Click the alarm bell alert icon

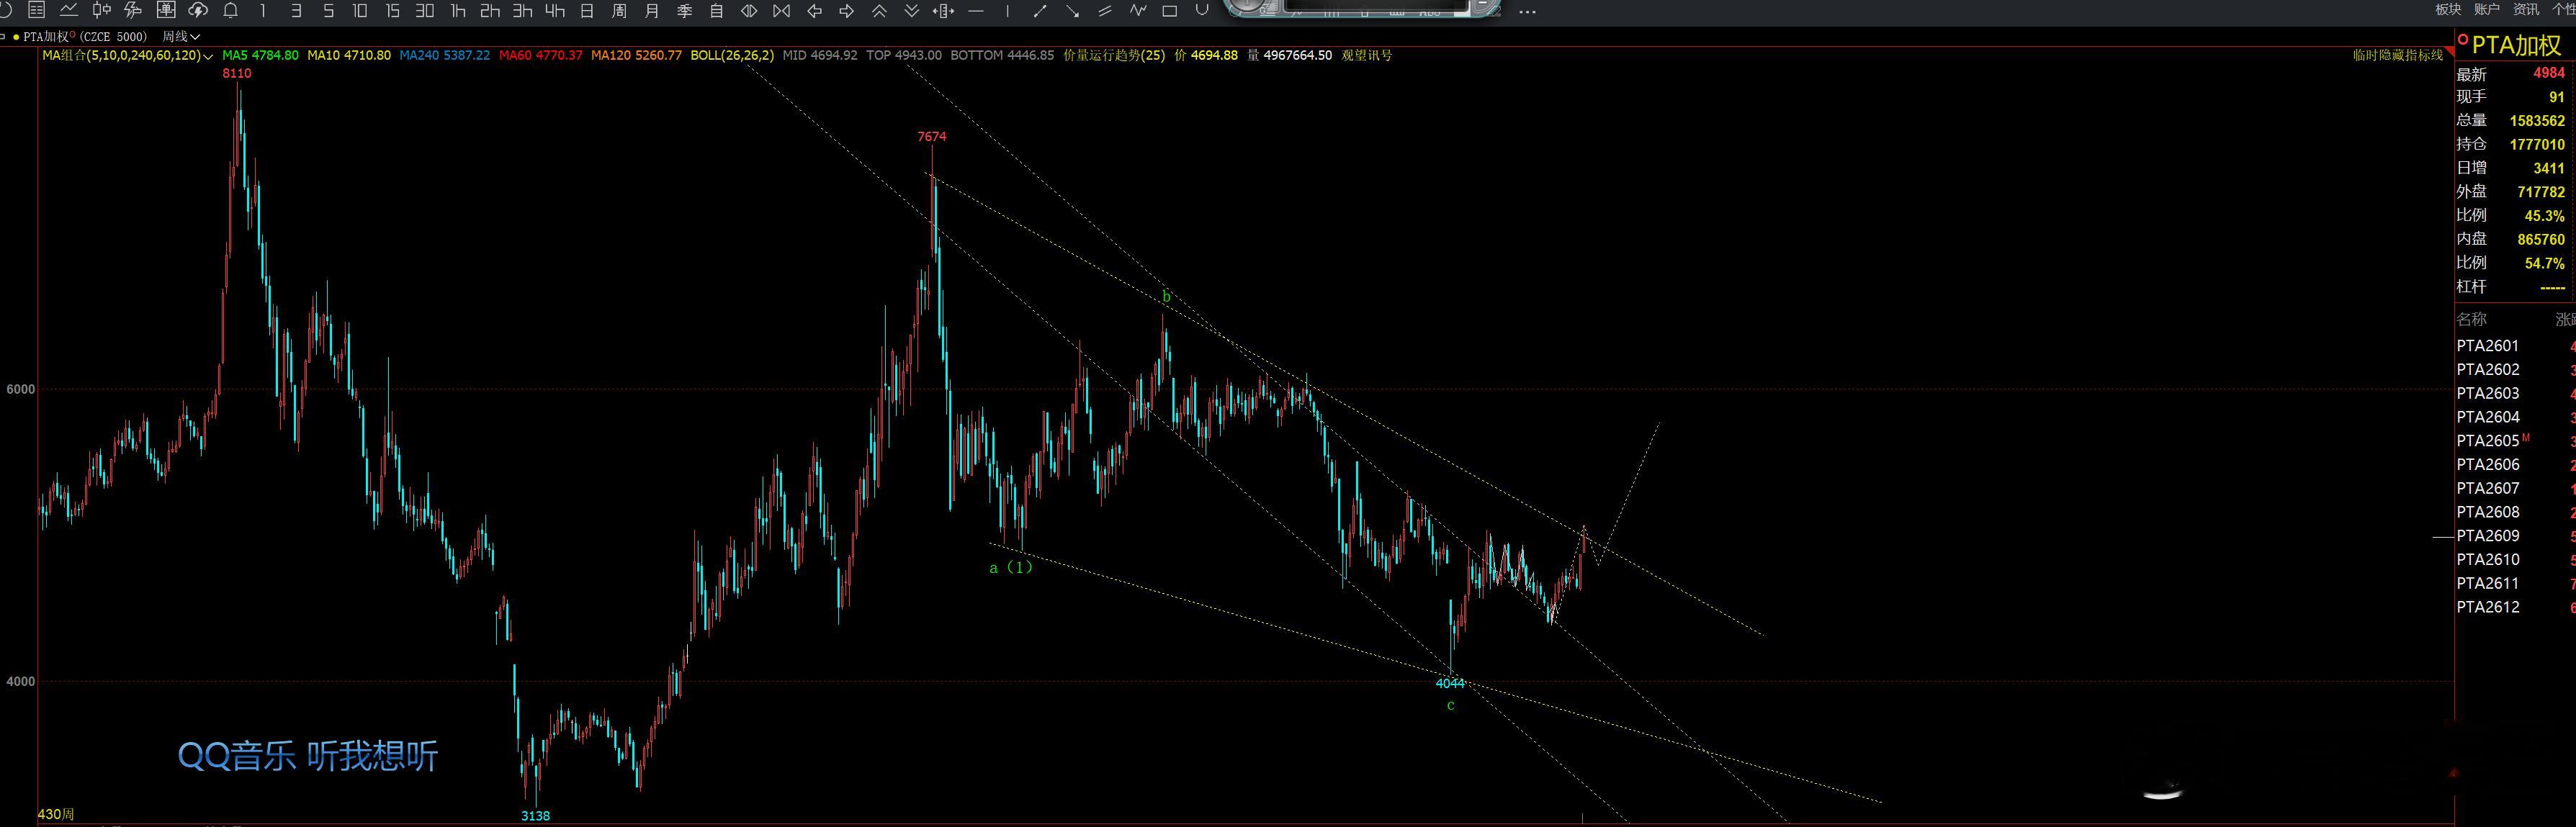(230, 11)
